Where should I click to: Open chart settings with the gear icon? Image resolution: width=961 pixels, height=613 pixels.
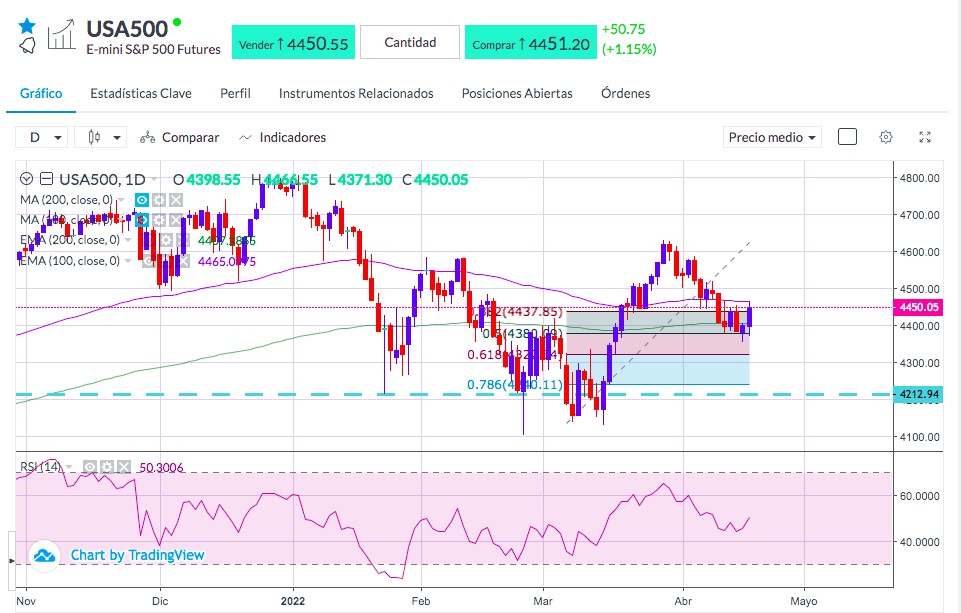coord(886,137)
